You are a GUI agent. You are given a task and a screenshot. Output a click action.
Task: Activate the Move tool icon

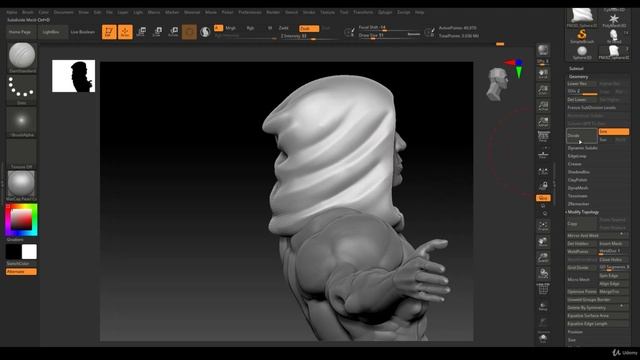(141, 32)
